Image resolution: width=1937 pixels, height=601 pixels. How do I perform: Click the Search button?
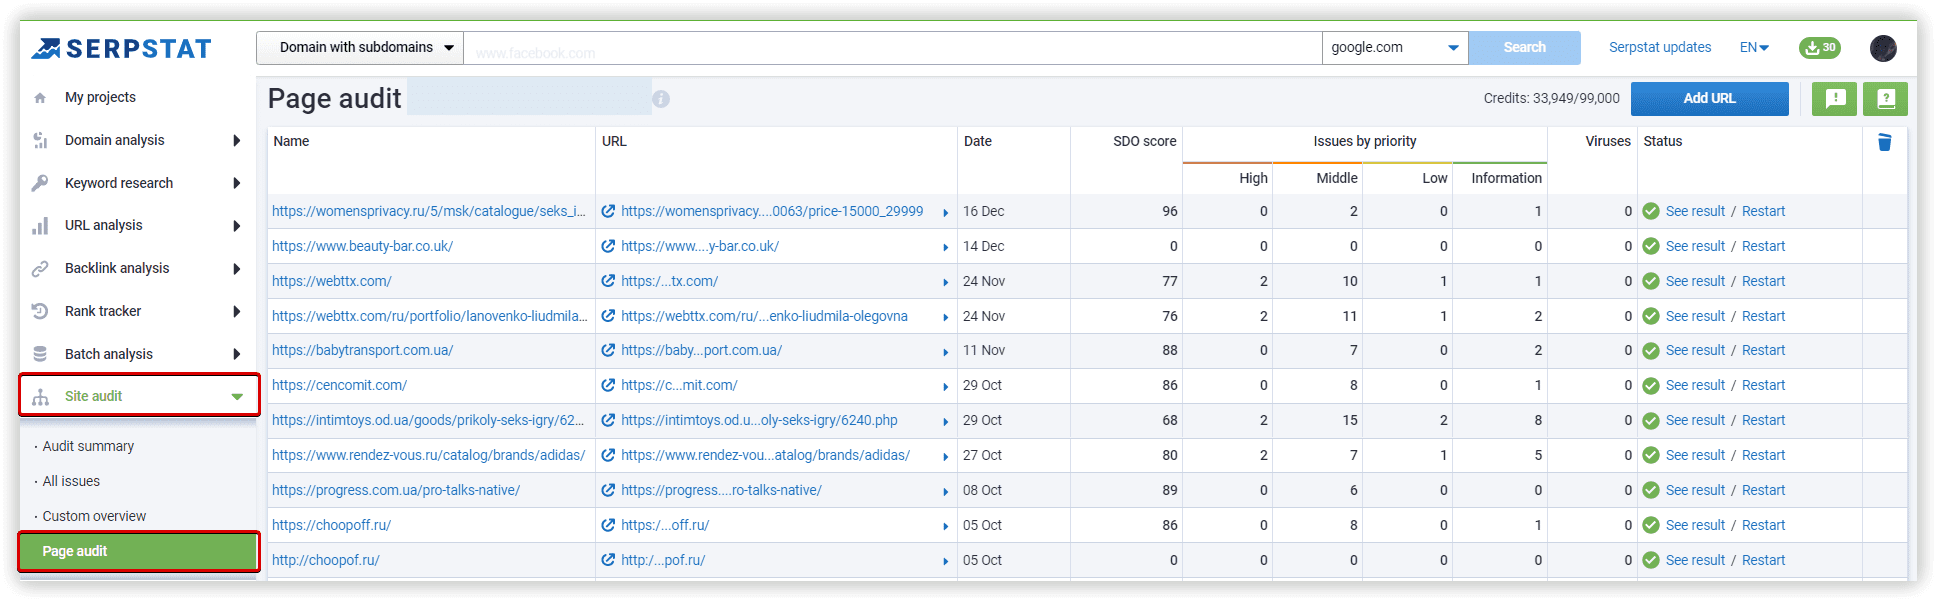click(x=1524, y=47)
